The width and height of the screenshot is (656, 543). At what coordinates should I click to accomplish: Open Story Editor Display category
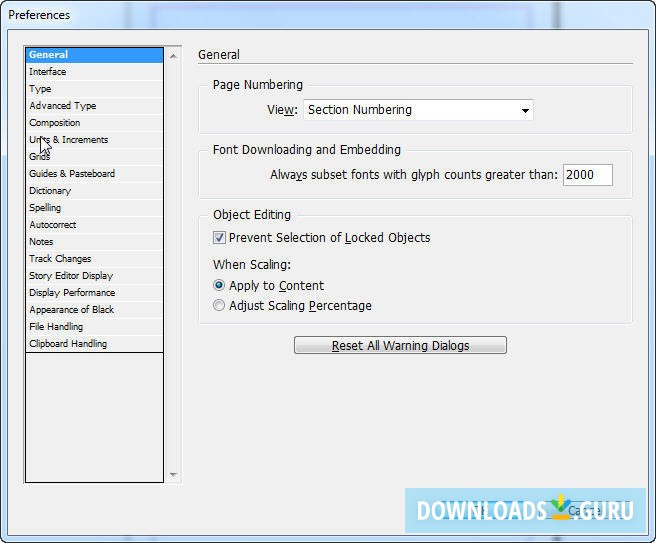[x=94, y=276]
